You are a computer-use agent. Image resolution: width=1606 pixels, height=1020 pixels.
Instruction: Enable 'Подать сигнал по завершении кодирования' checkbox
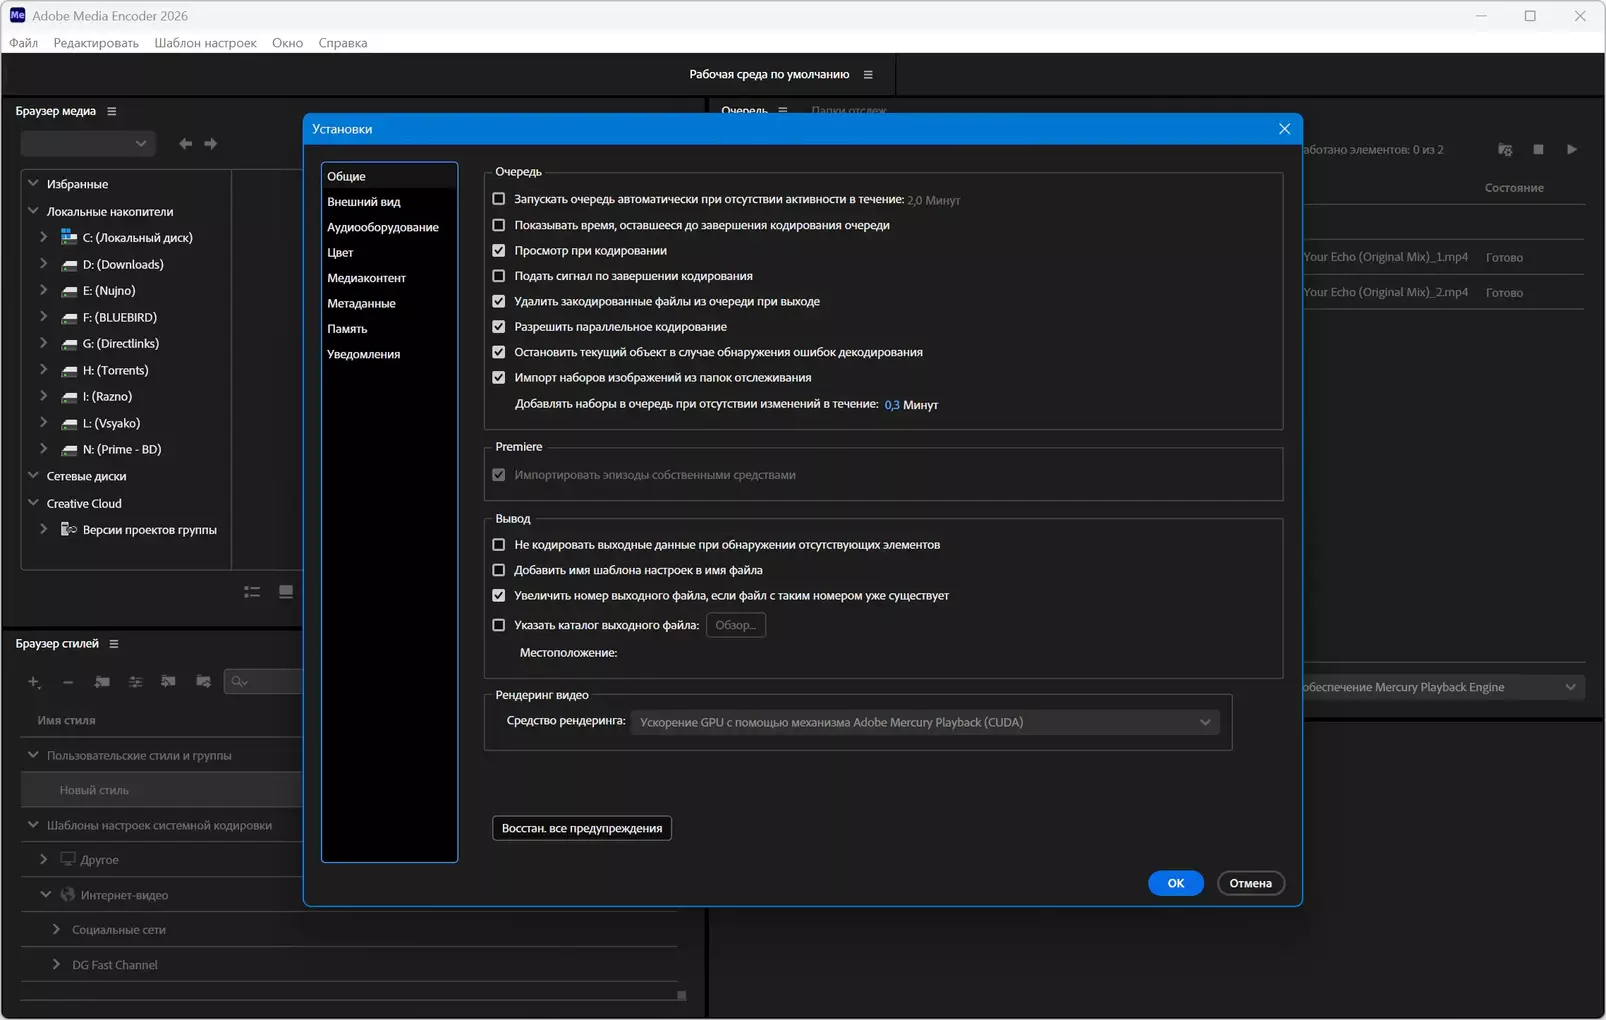coord(499,276)
